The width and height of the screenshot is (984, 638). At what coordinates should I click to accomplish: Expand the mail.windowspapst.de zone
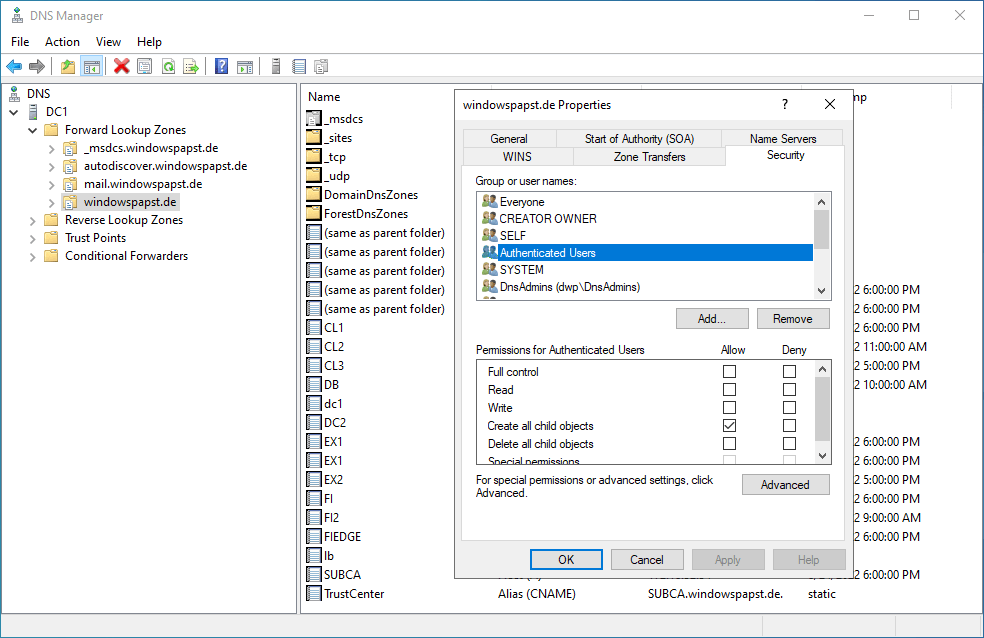click(52, 184)
